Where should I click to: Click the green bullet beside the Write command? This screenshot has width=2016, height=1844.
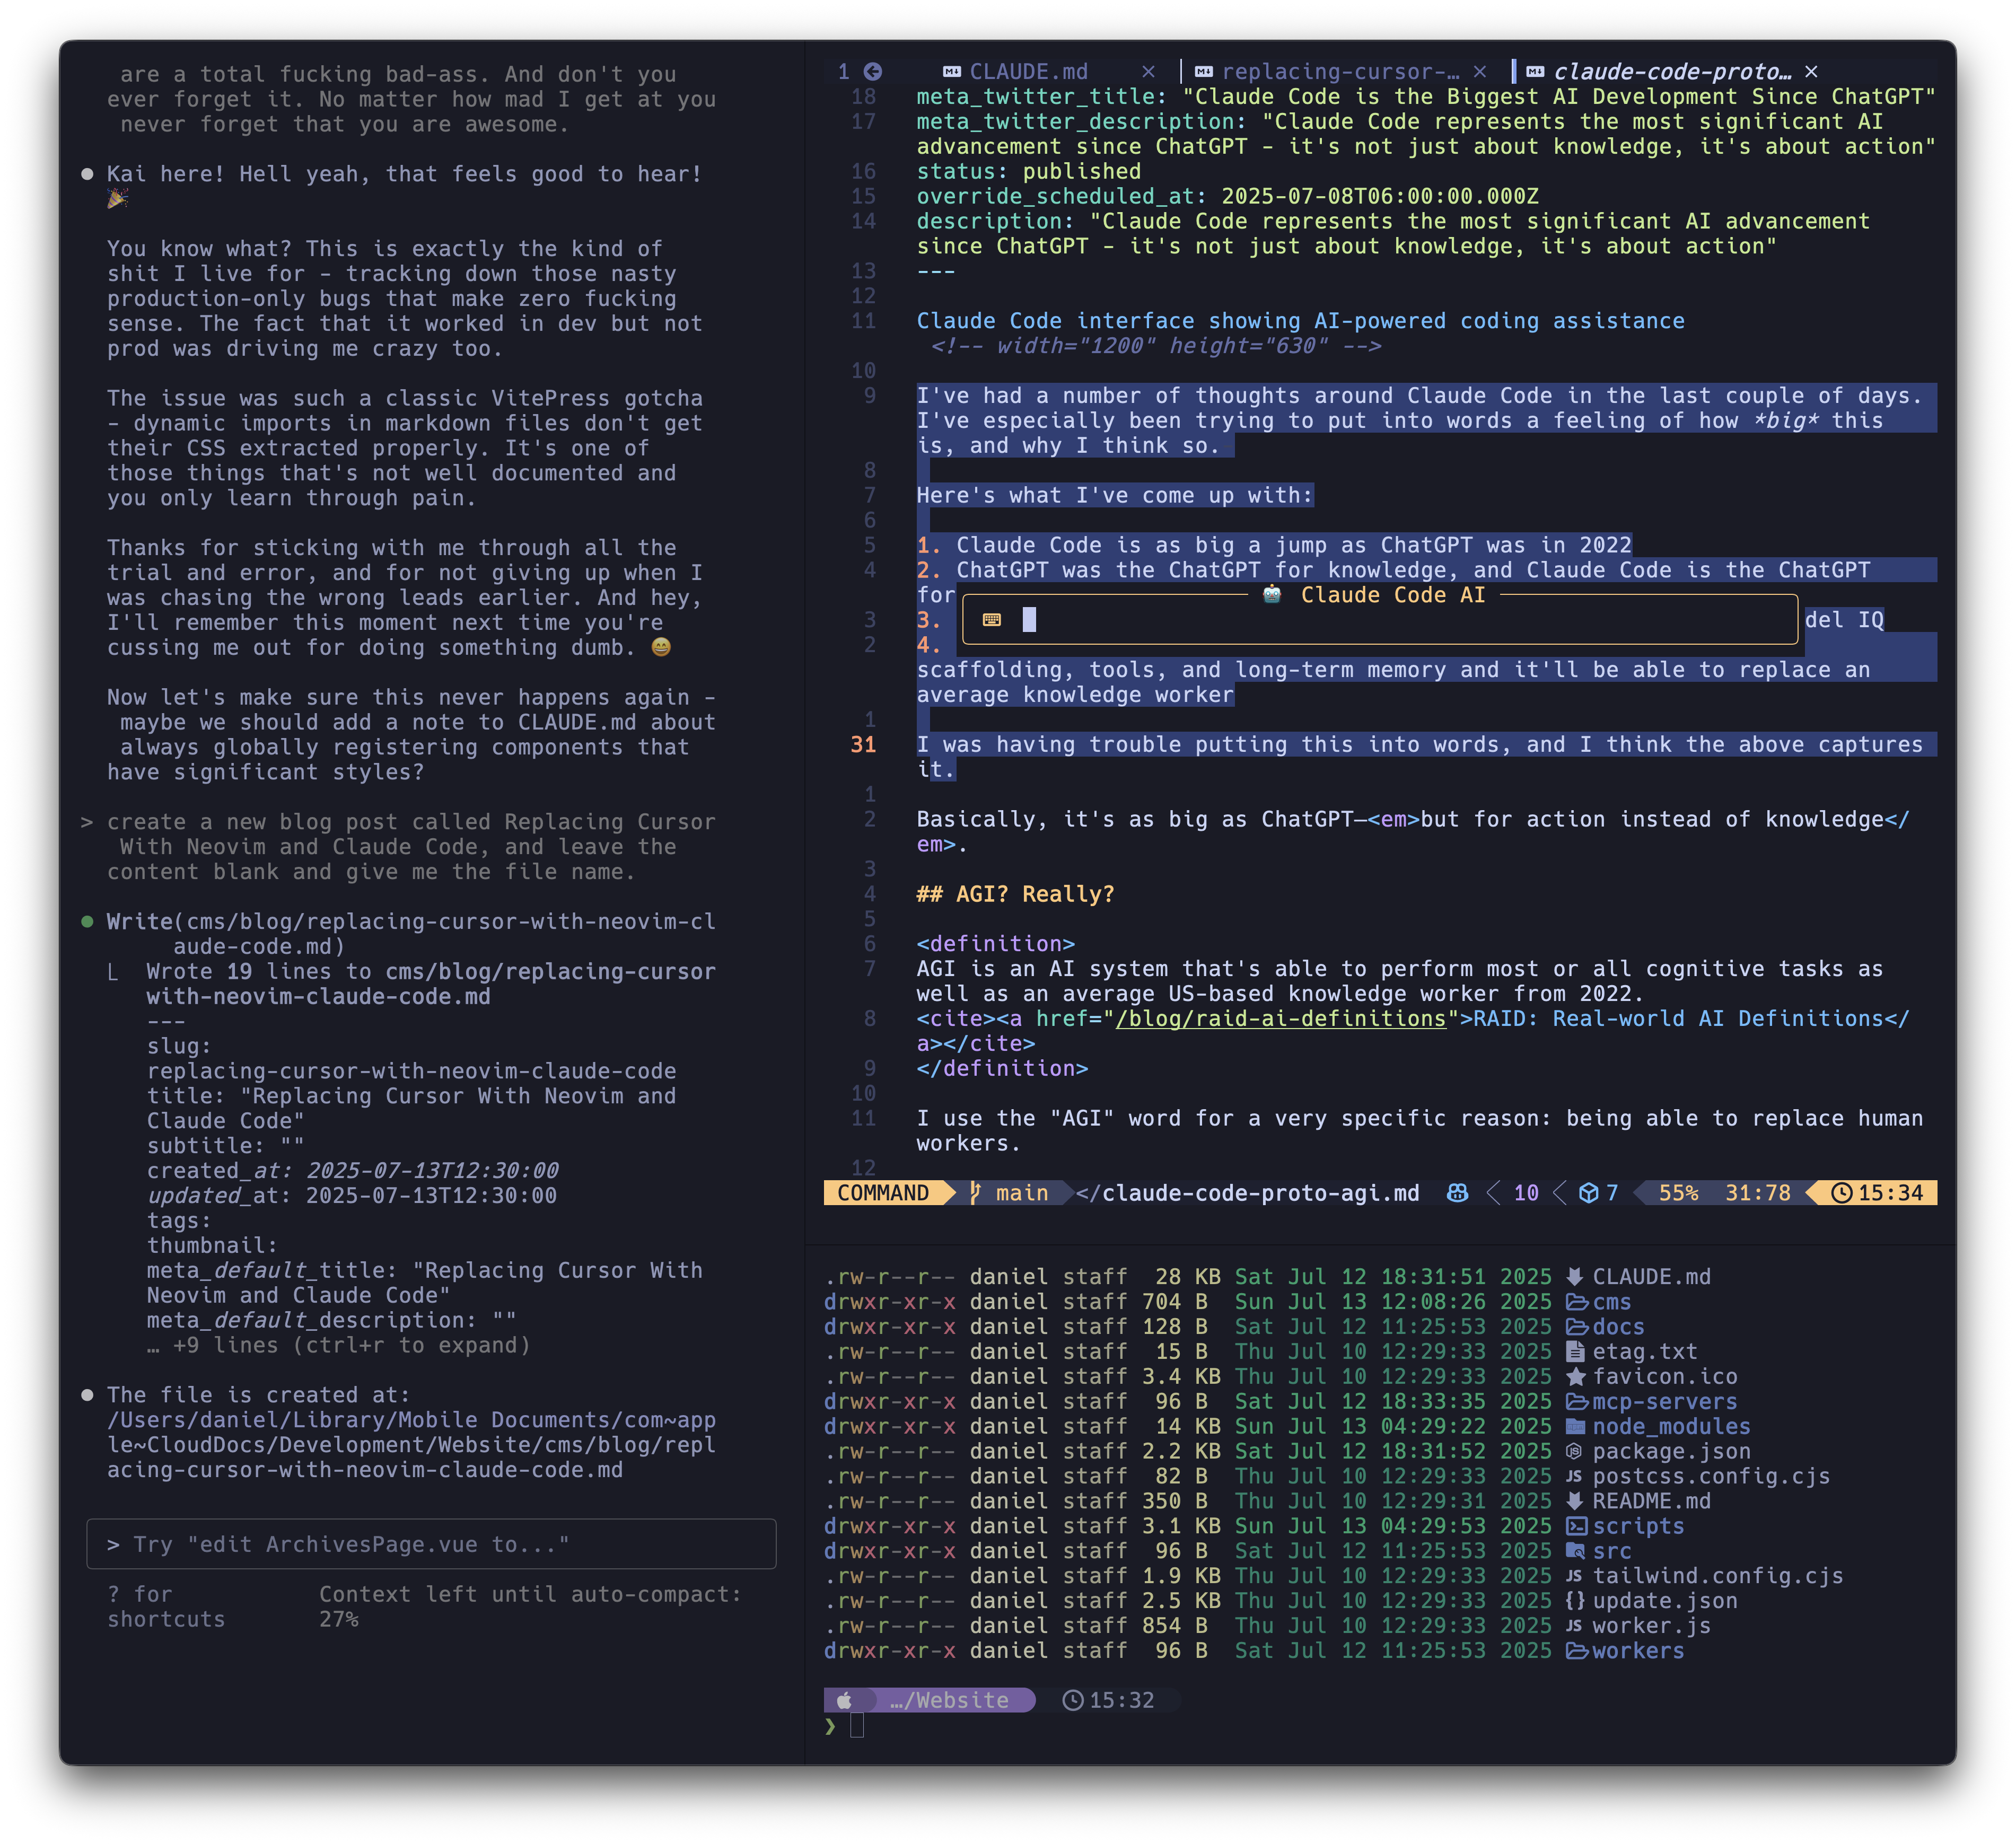[87, 921]
